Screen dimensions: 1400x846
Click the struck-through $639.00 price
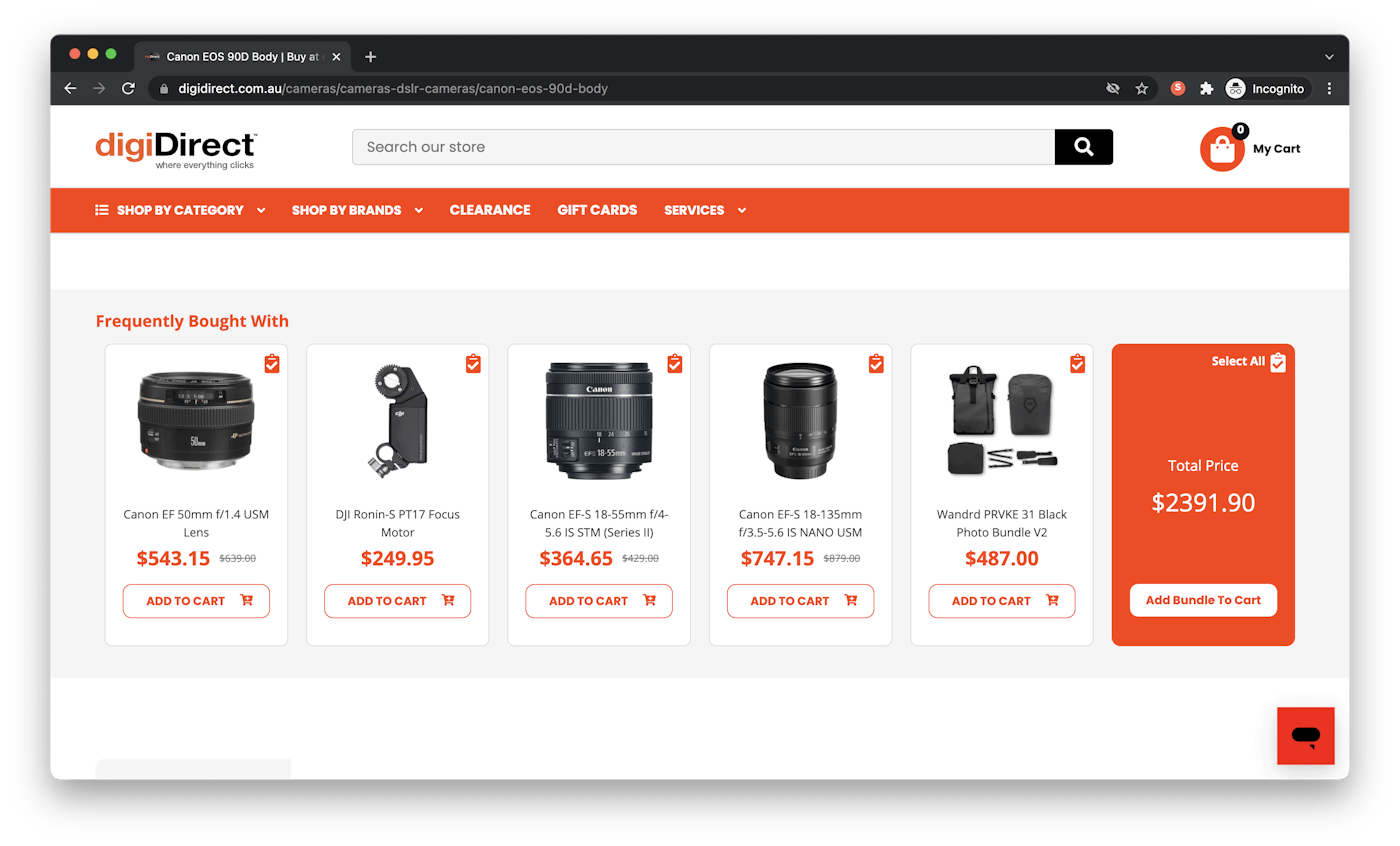coord(238,559)
